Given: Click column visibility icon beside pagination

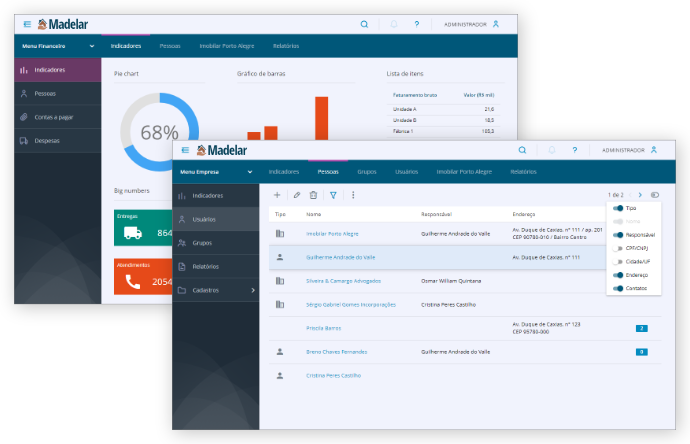Looking at the screenshot, I should (x=655, y=195).
